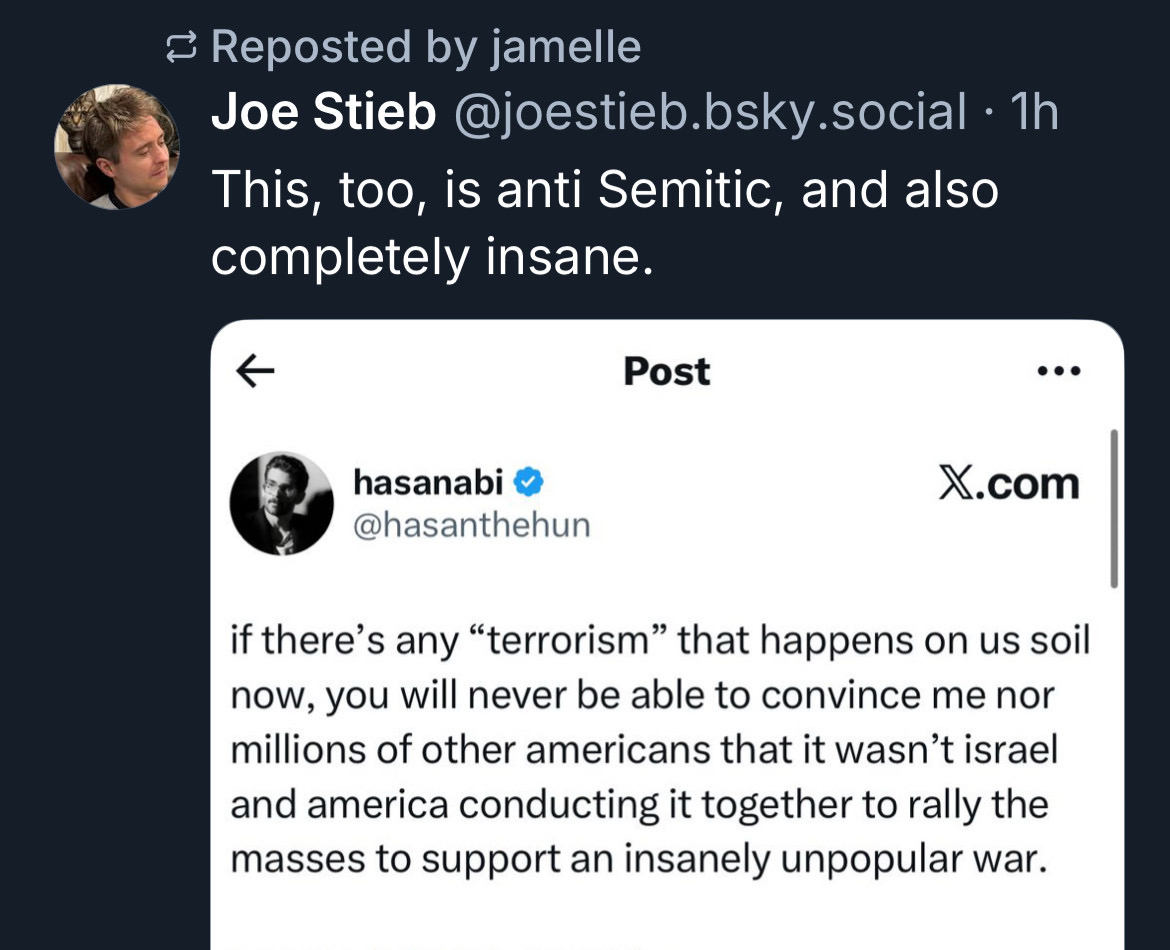Click the 1h post timestamp
This screenshot has height=950, width=1170.
click(1033, 112)
